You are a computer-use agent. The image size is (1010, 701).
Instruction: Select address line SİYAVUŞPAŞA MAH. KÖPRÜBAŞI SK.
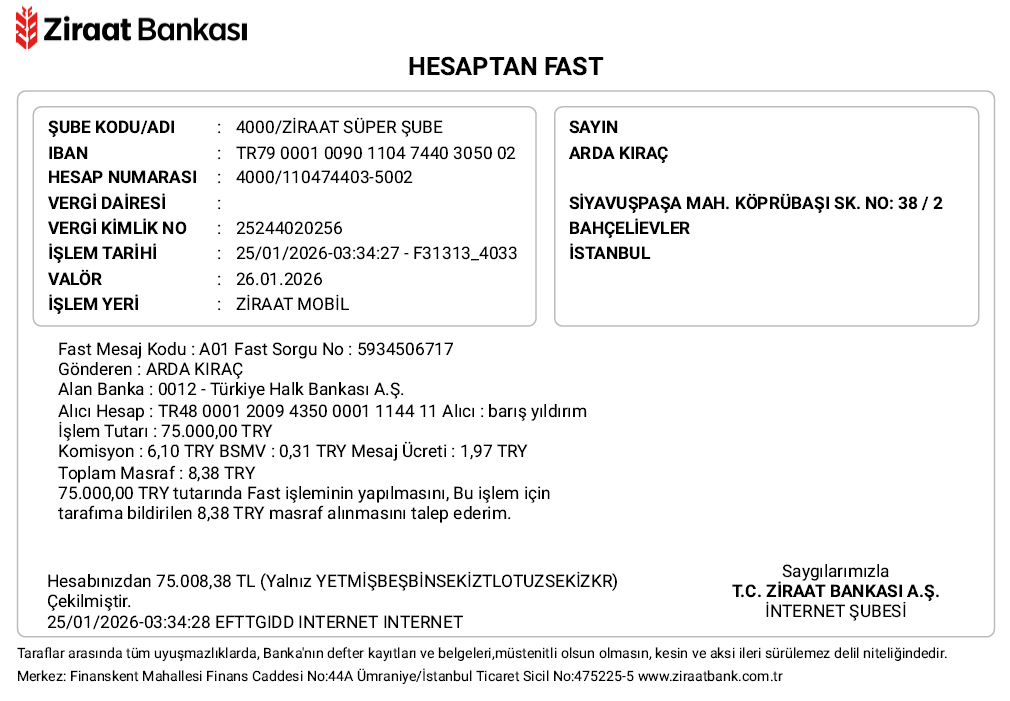(756, 203)
